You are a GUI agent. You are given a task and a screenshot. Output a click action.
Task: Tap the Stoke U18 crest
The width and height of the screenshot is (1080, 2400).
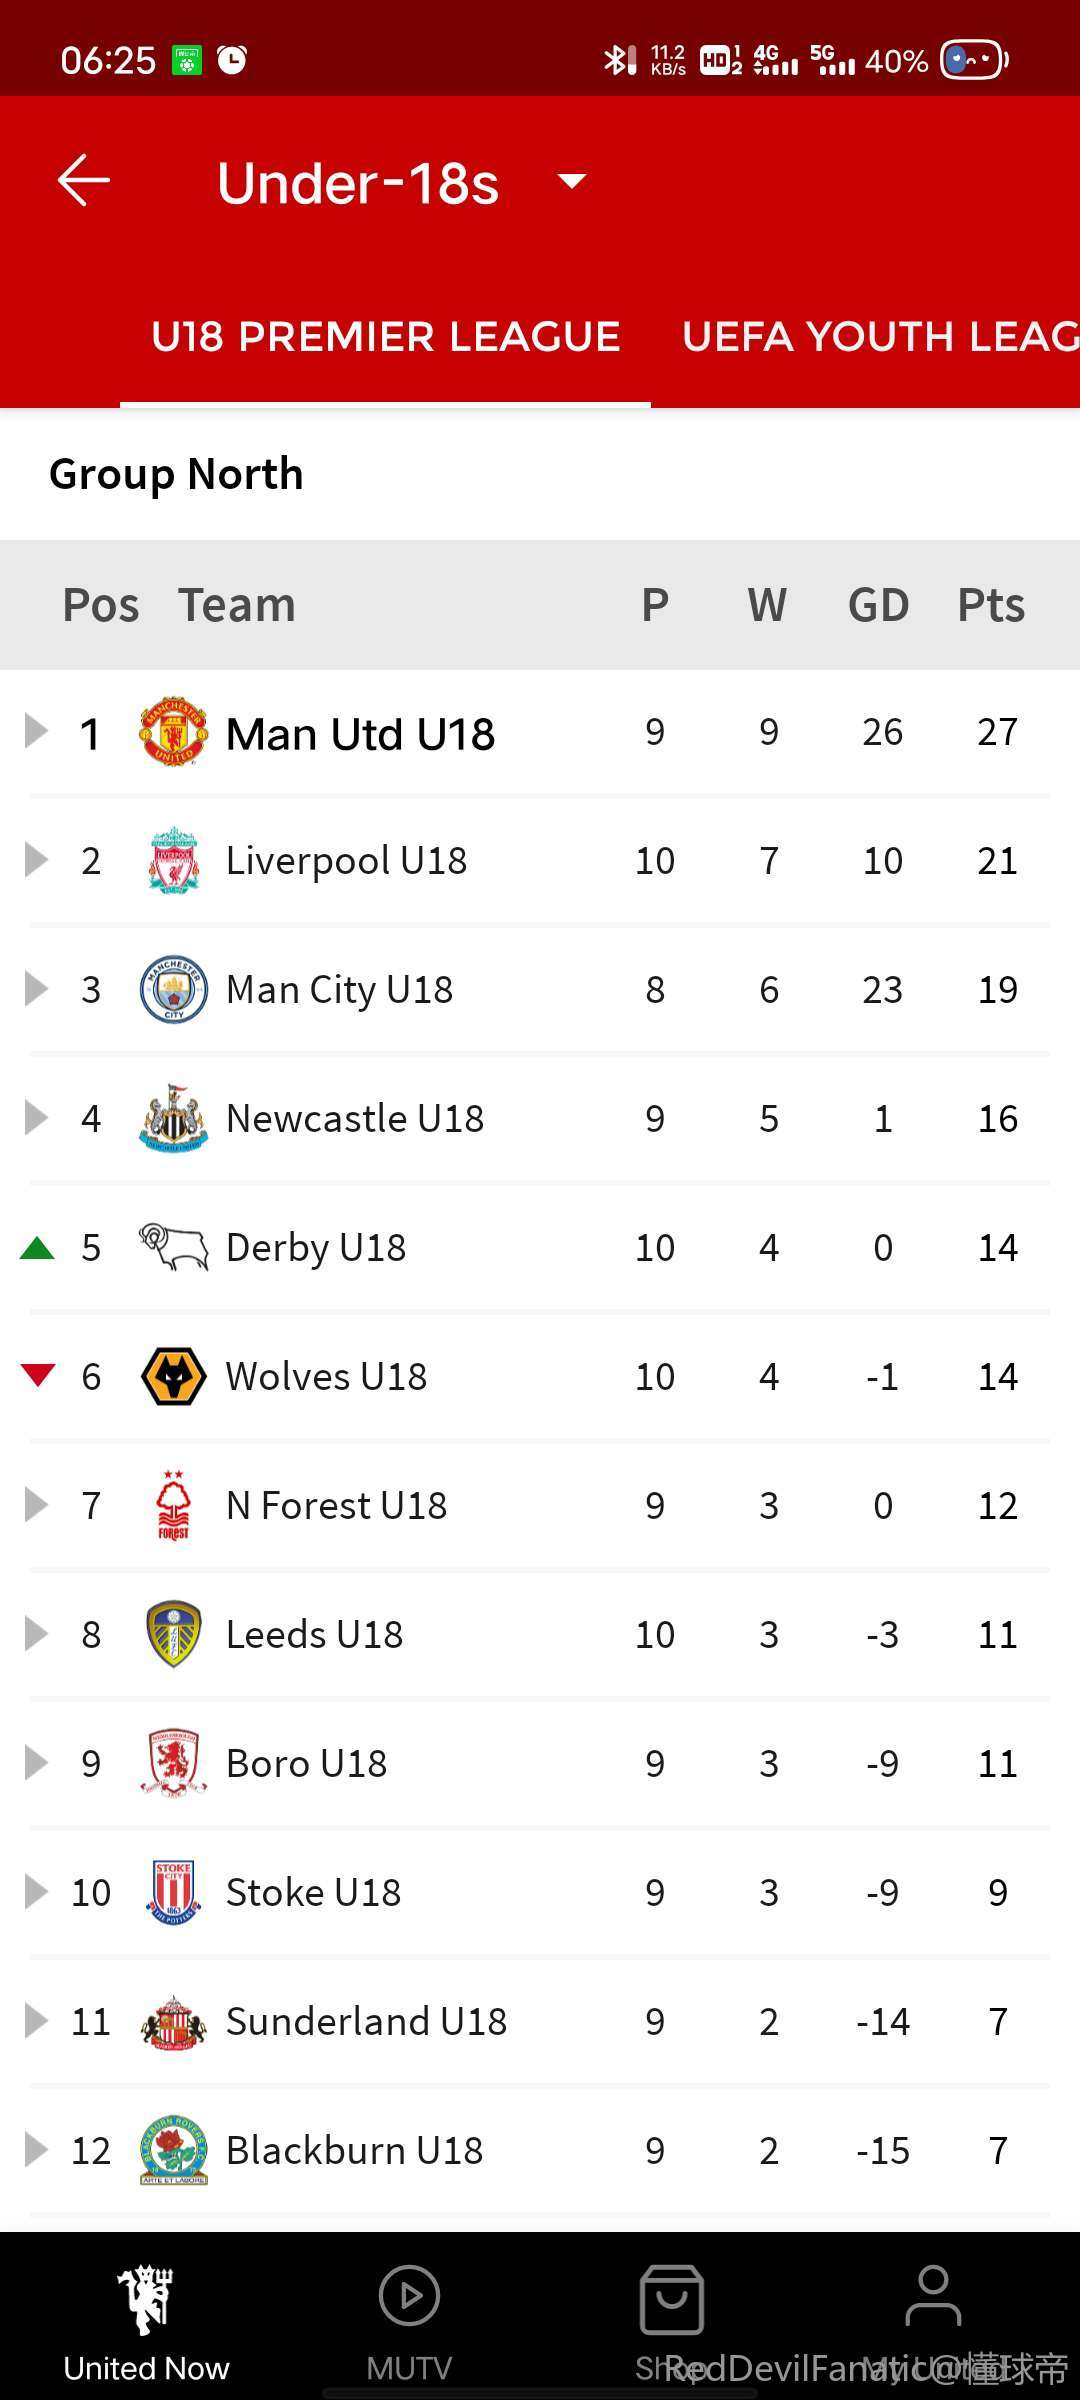coord(173,1892)
